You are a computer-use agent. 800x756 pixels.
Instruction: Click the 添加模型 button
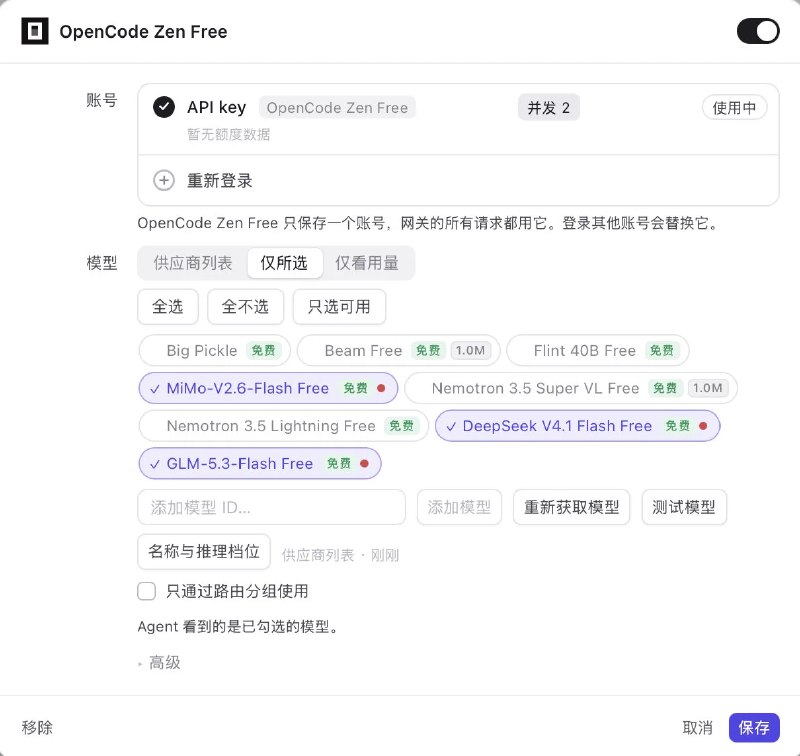[x=459, y=508]
